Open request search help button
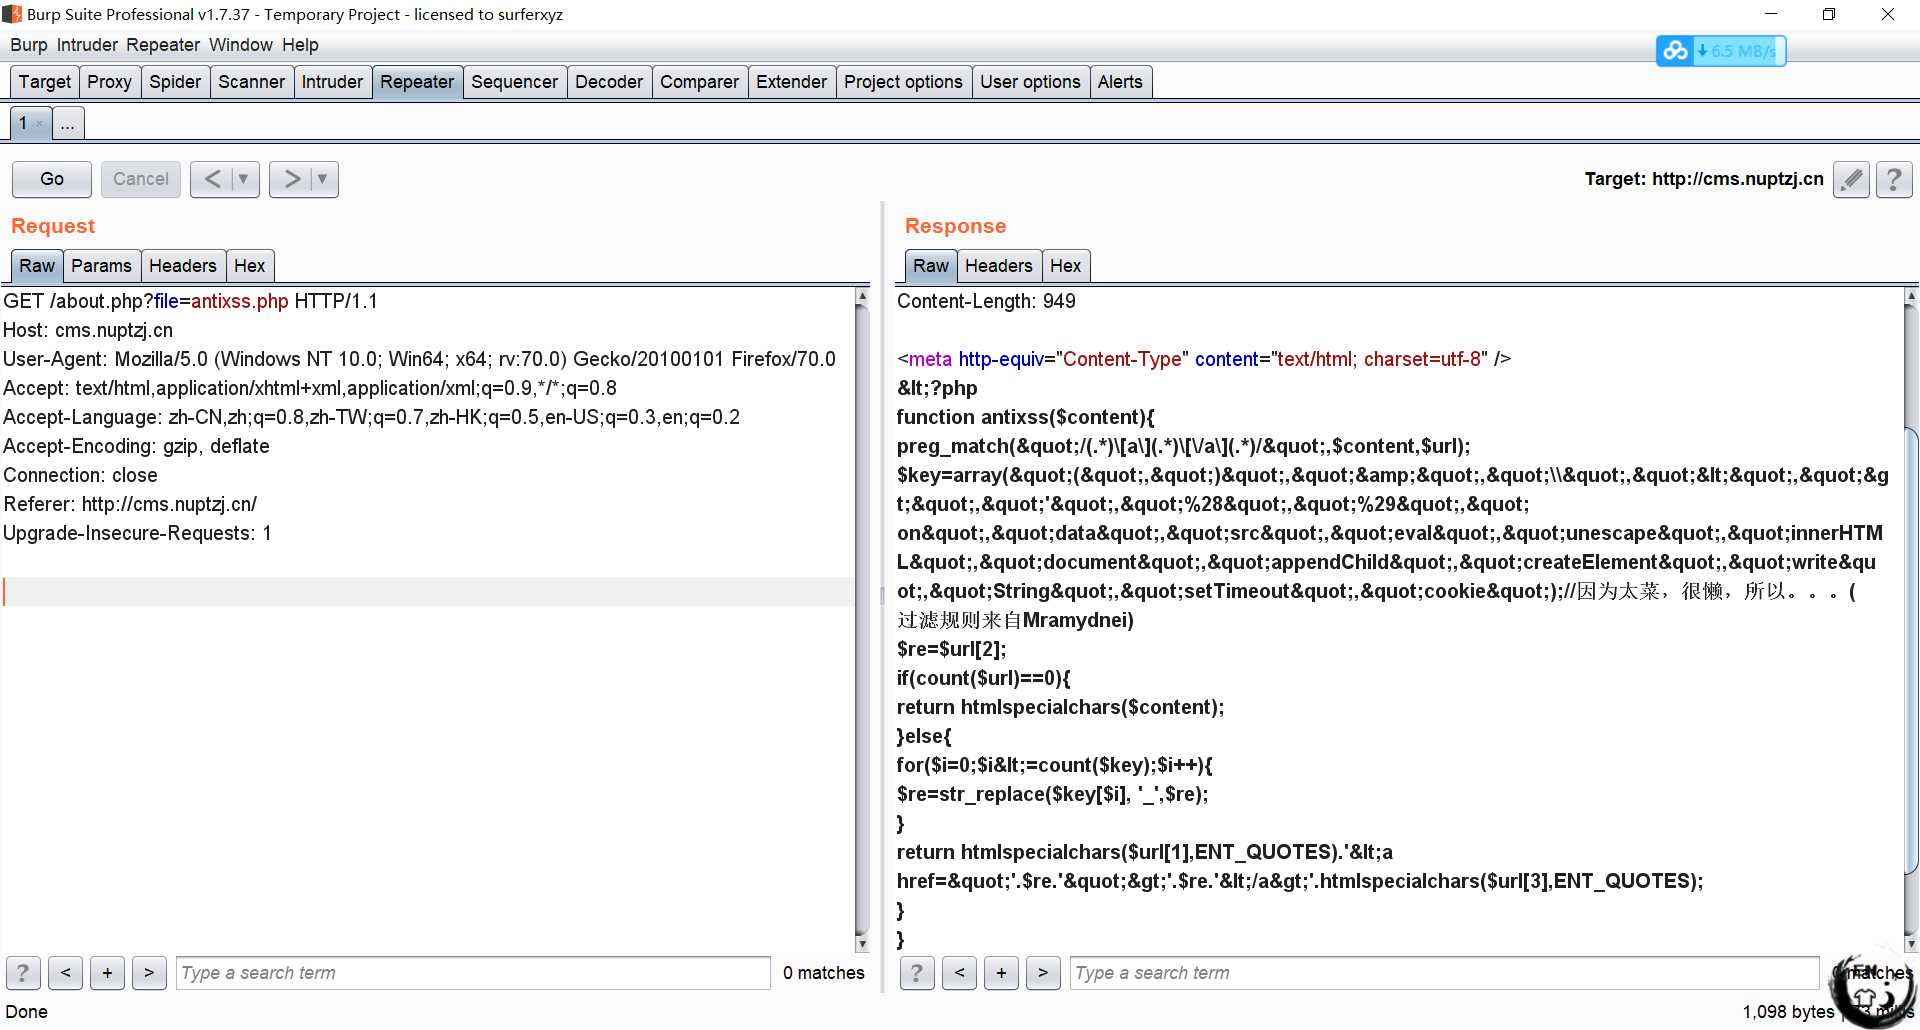1920x1030 pixels. coord(23,972)
